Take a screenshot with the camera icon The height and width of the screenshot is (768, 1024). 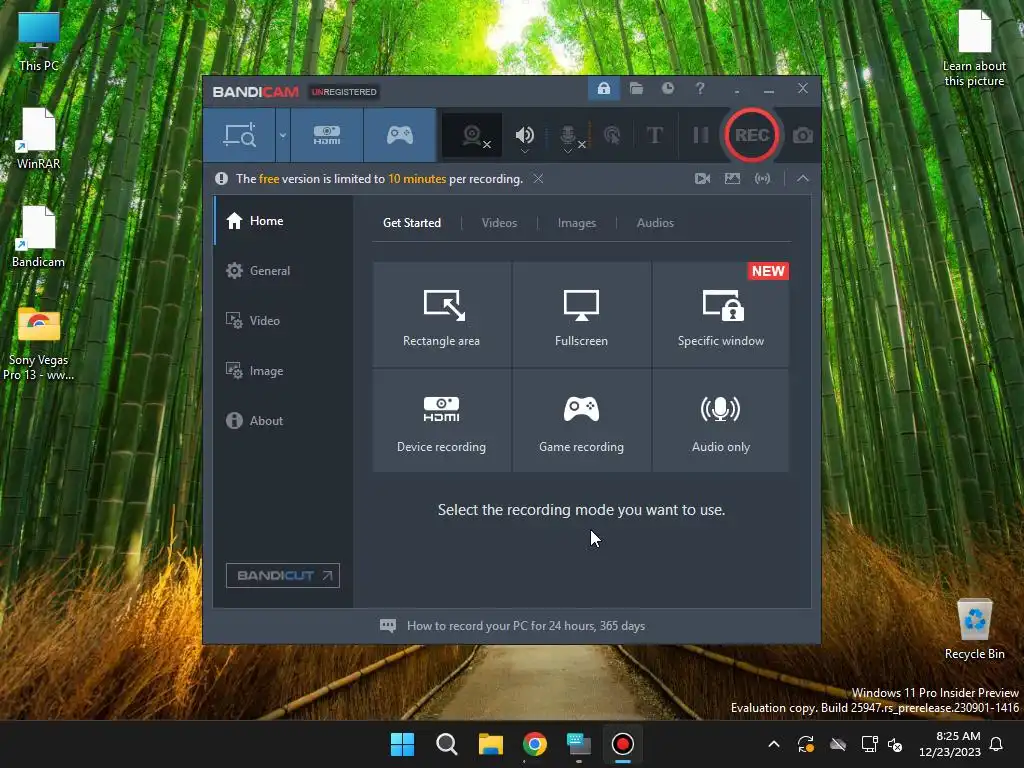pyautogui.click(x=803, y=135)
